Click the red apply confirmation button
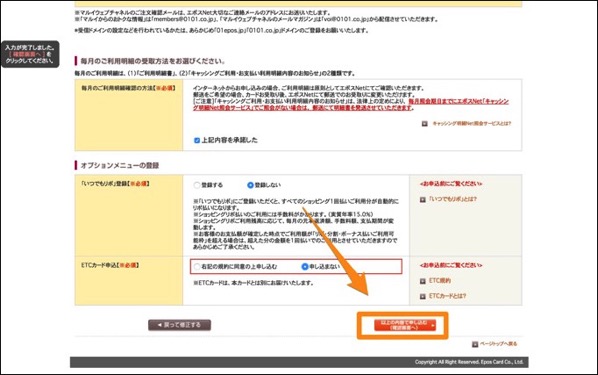This screenshot has height=375, width=598. click(x=405, y=325)
